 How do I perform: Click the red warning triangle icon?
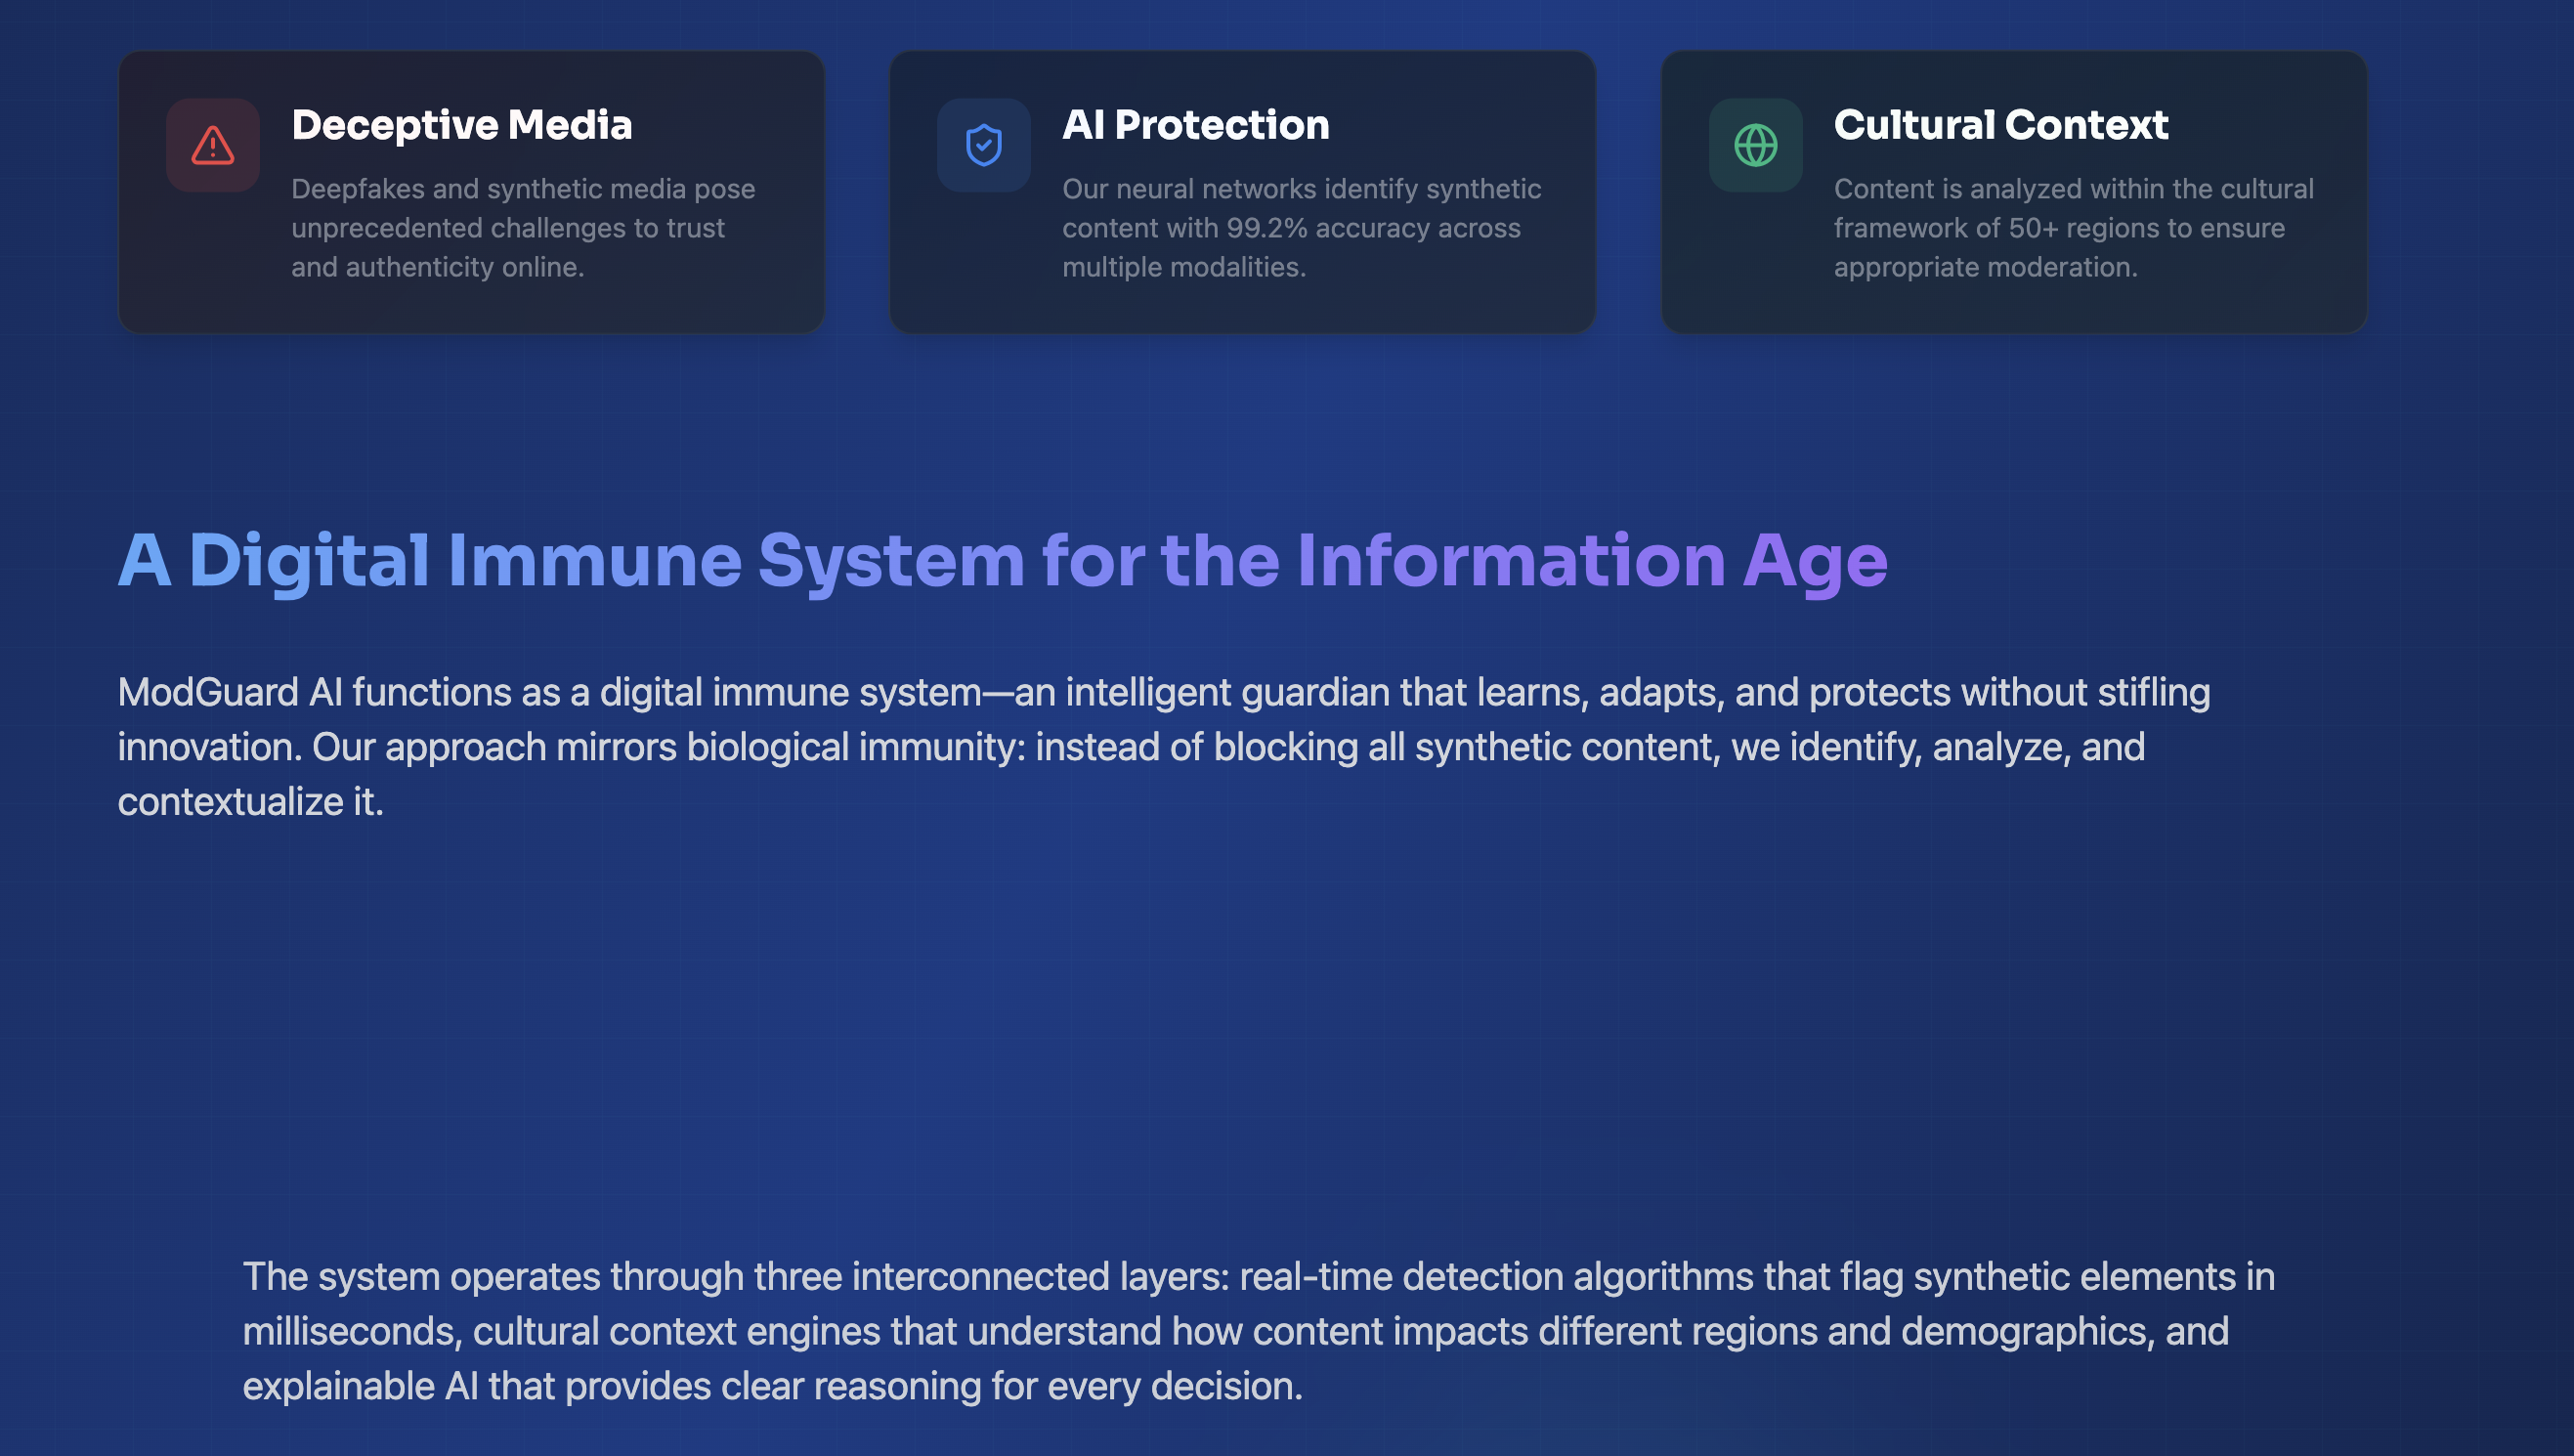tap(212, 145)
